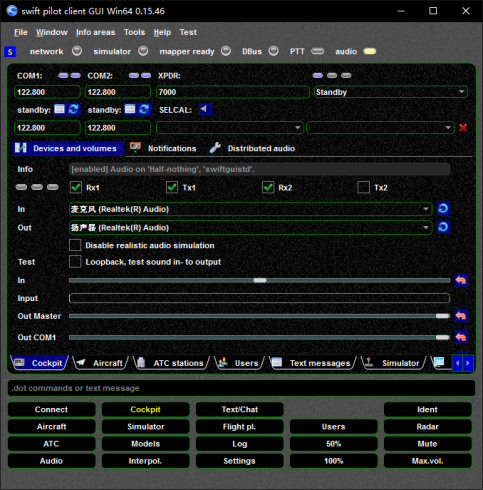
Task: Open the Users bottom tab
Action: [239, 363]
